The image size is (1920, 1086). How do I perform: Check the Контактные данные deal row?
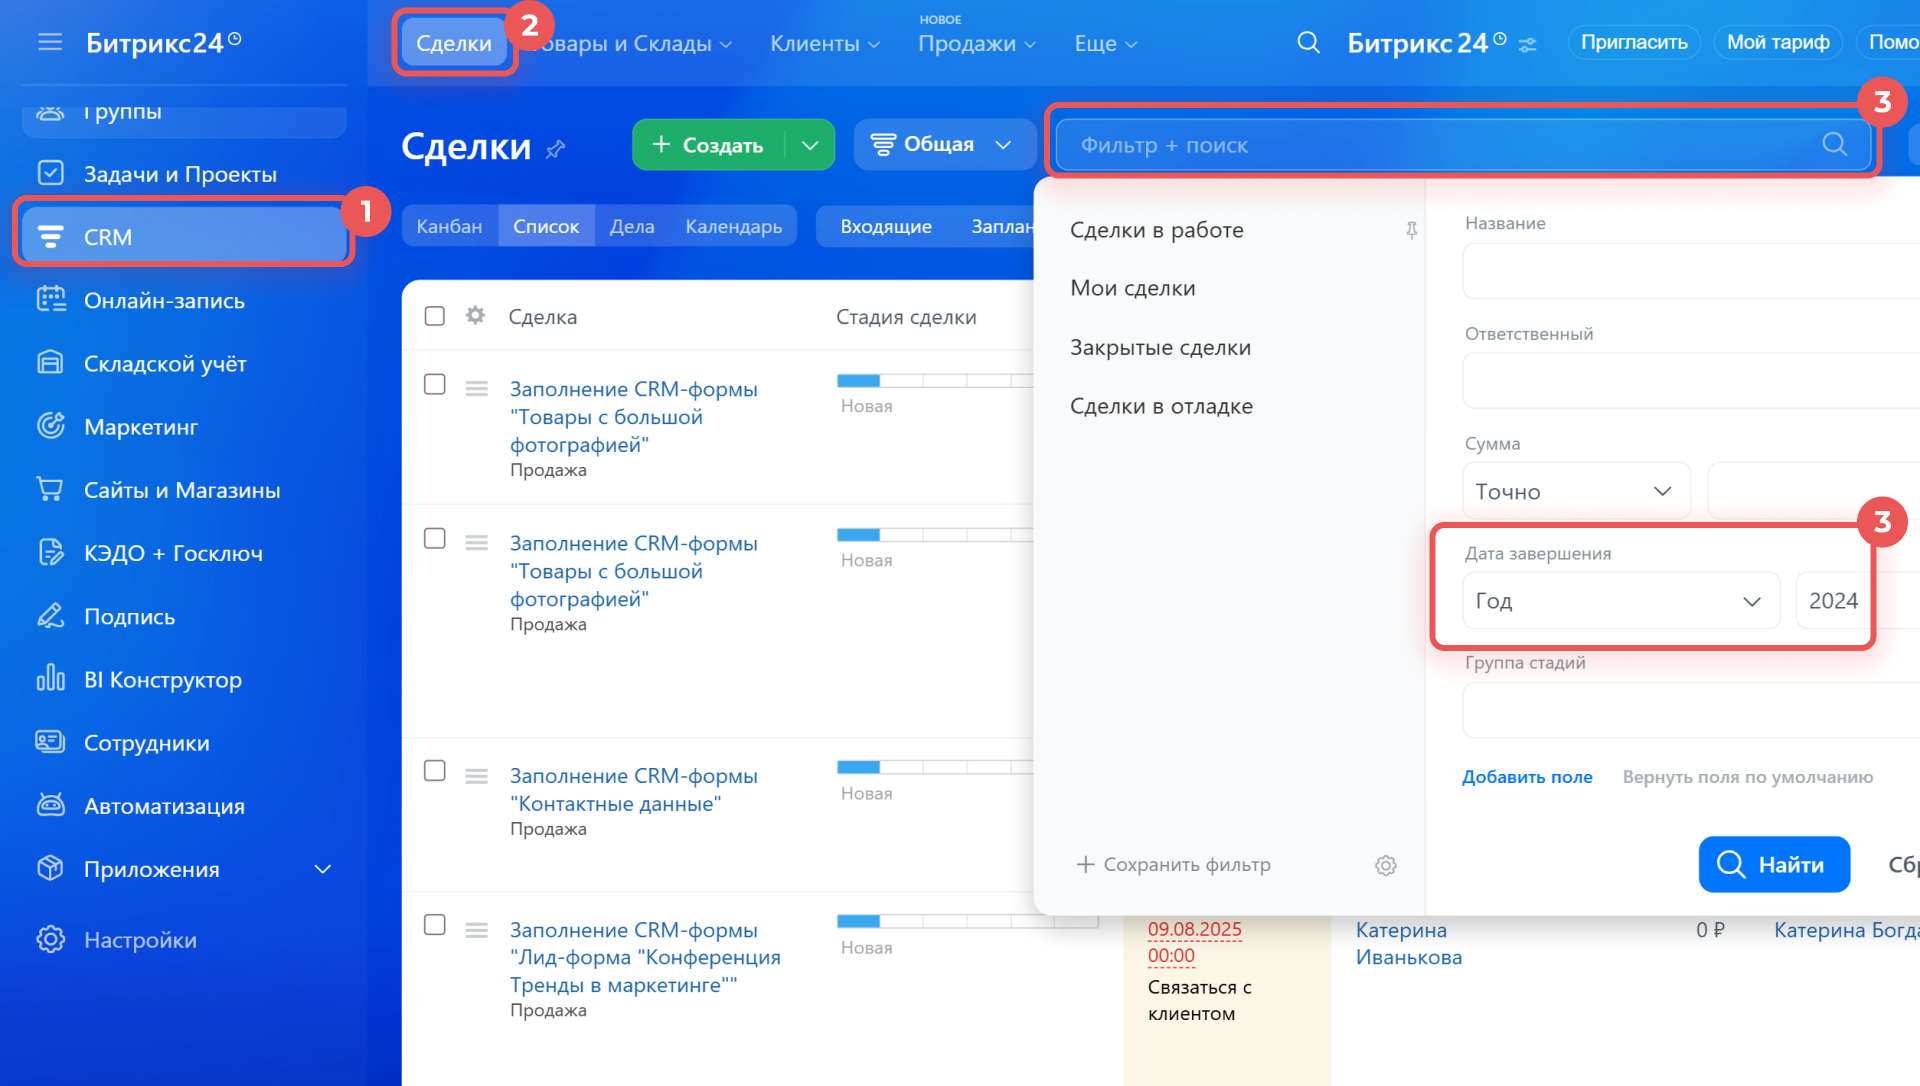tap(434, 770)
